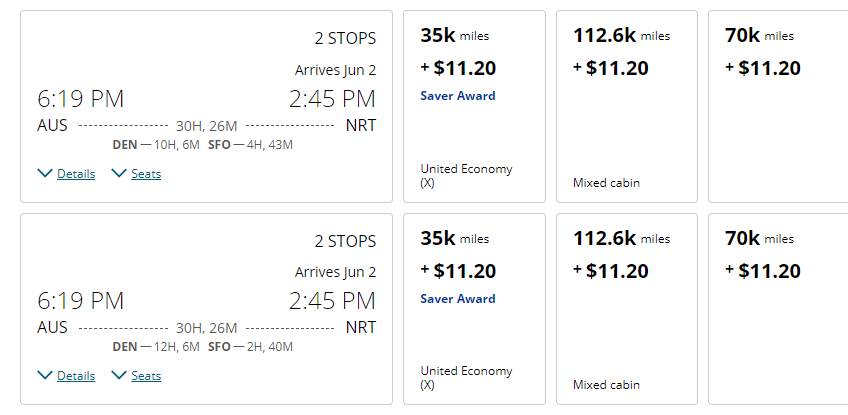Image resolution: width=848 pixels, height=415 pixels.
Task: Choose the 70k miles fare on the second flight
Action: (x=778, y=308)
